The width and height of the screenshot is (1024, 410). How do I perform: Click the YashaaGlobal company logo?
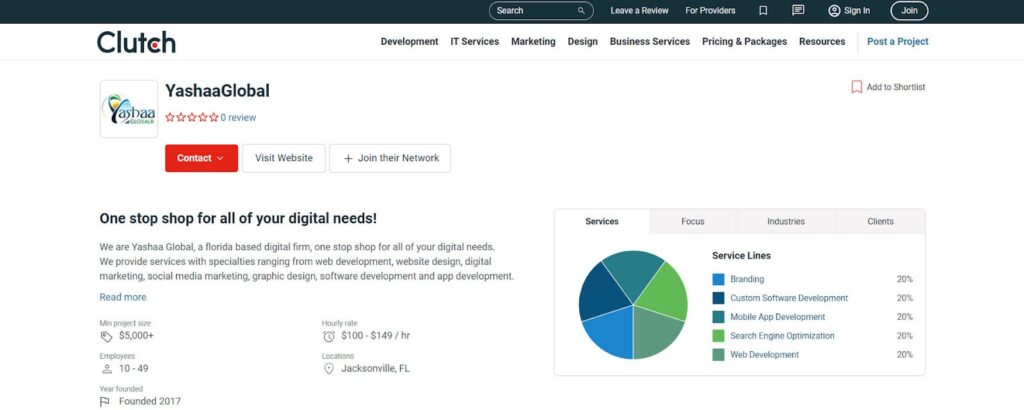[x=129, y=109]
